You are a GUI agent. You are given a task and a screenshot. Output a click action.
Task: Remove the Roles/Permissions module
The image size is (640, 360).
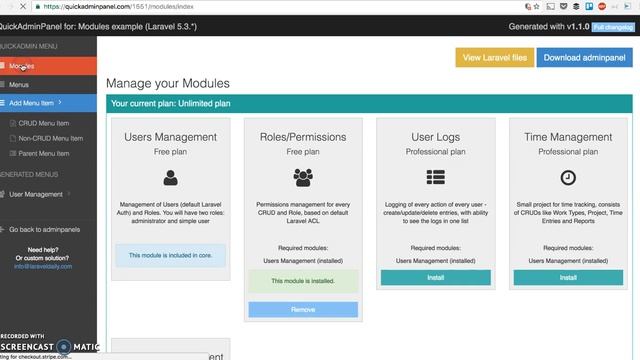(x=303, y=309)
